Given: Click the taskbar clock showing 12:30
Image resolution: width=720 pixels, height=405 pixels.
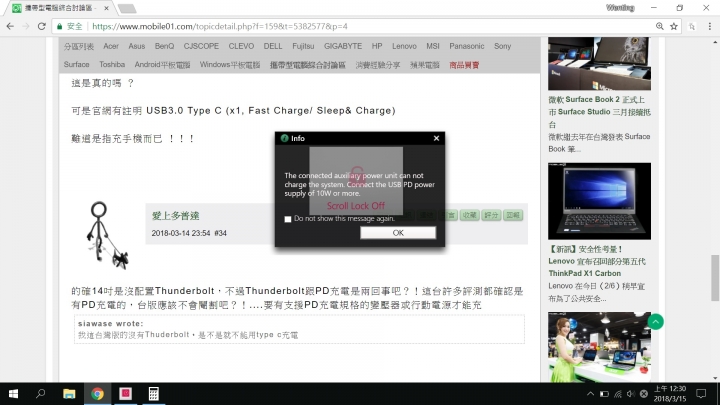Looking at the screenshot, I should (x=669, y=394).
